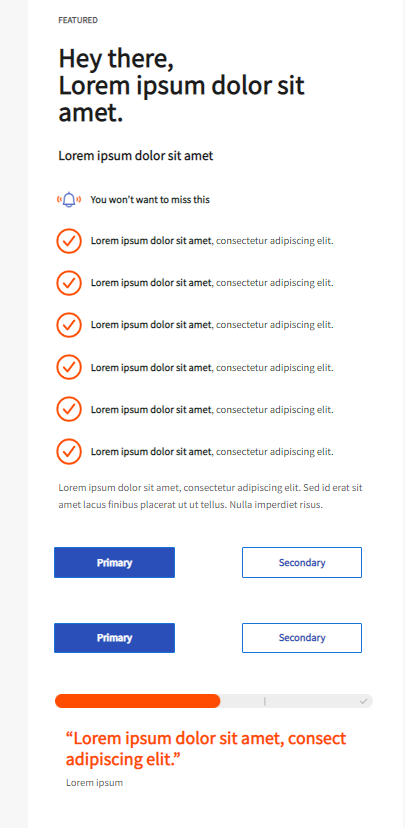Click the orange quote text
This screenshot has width=405, height=828.
pos(206,749)
